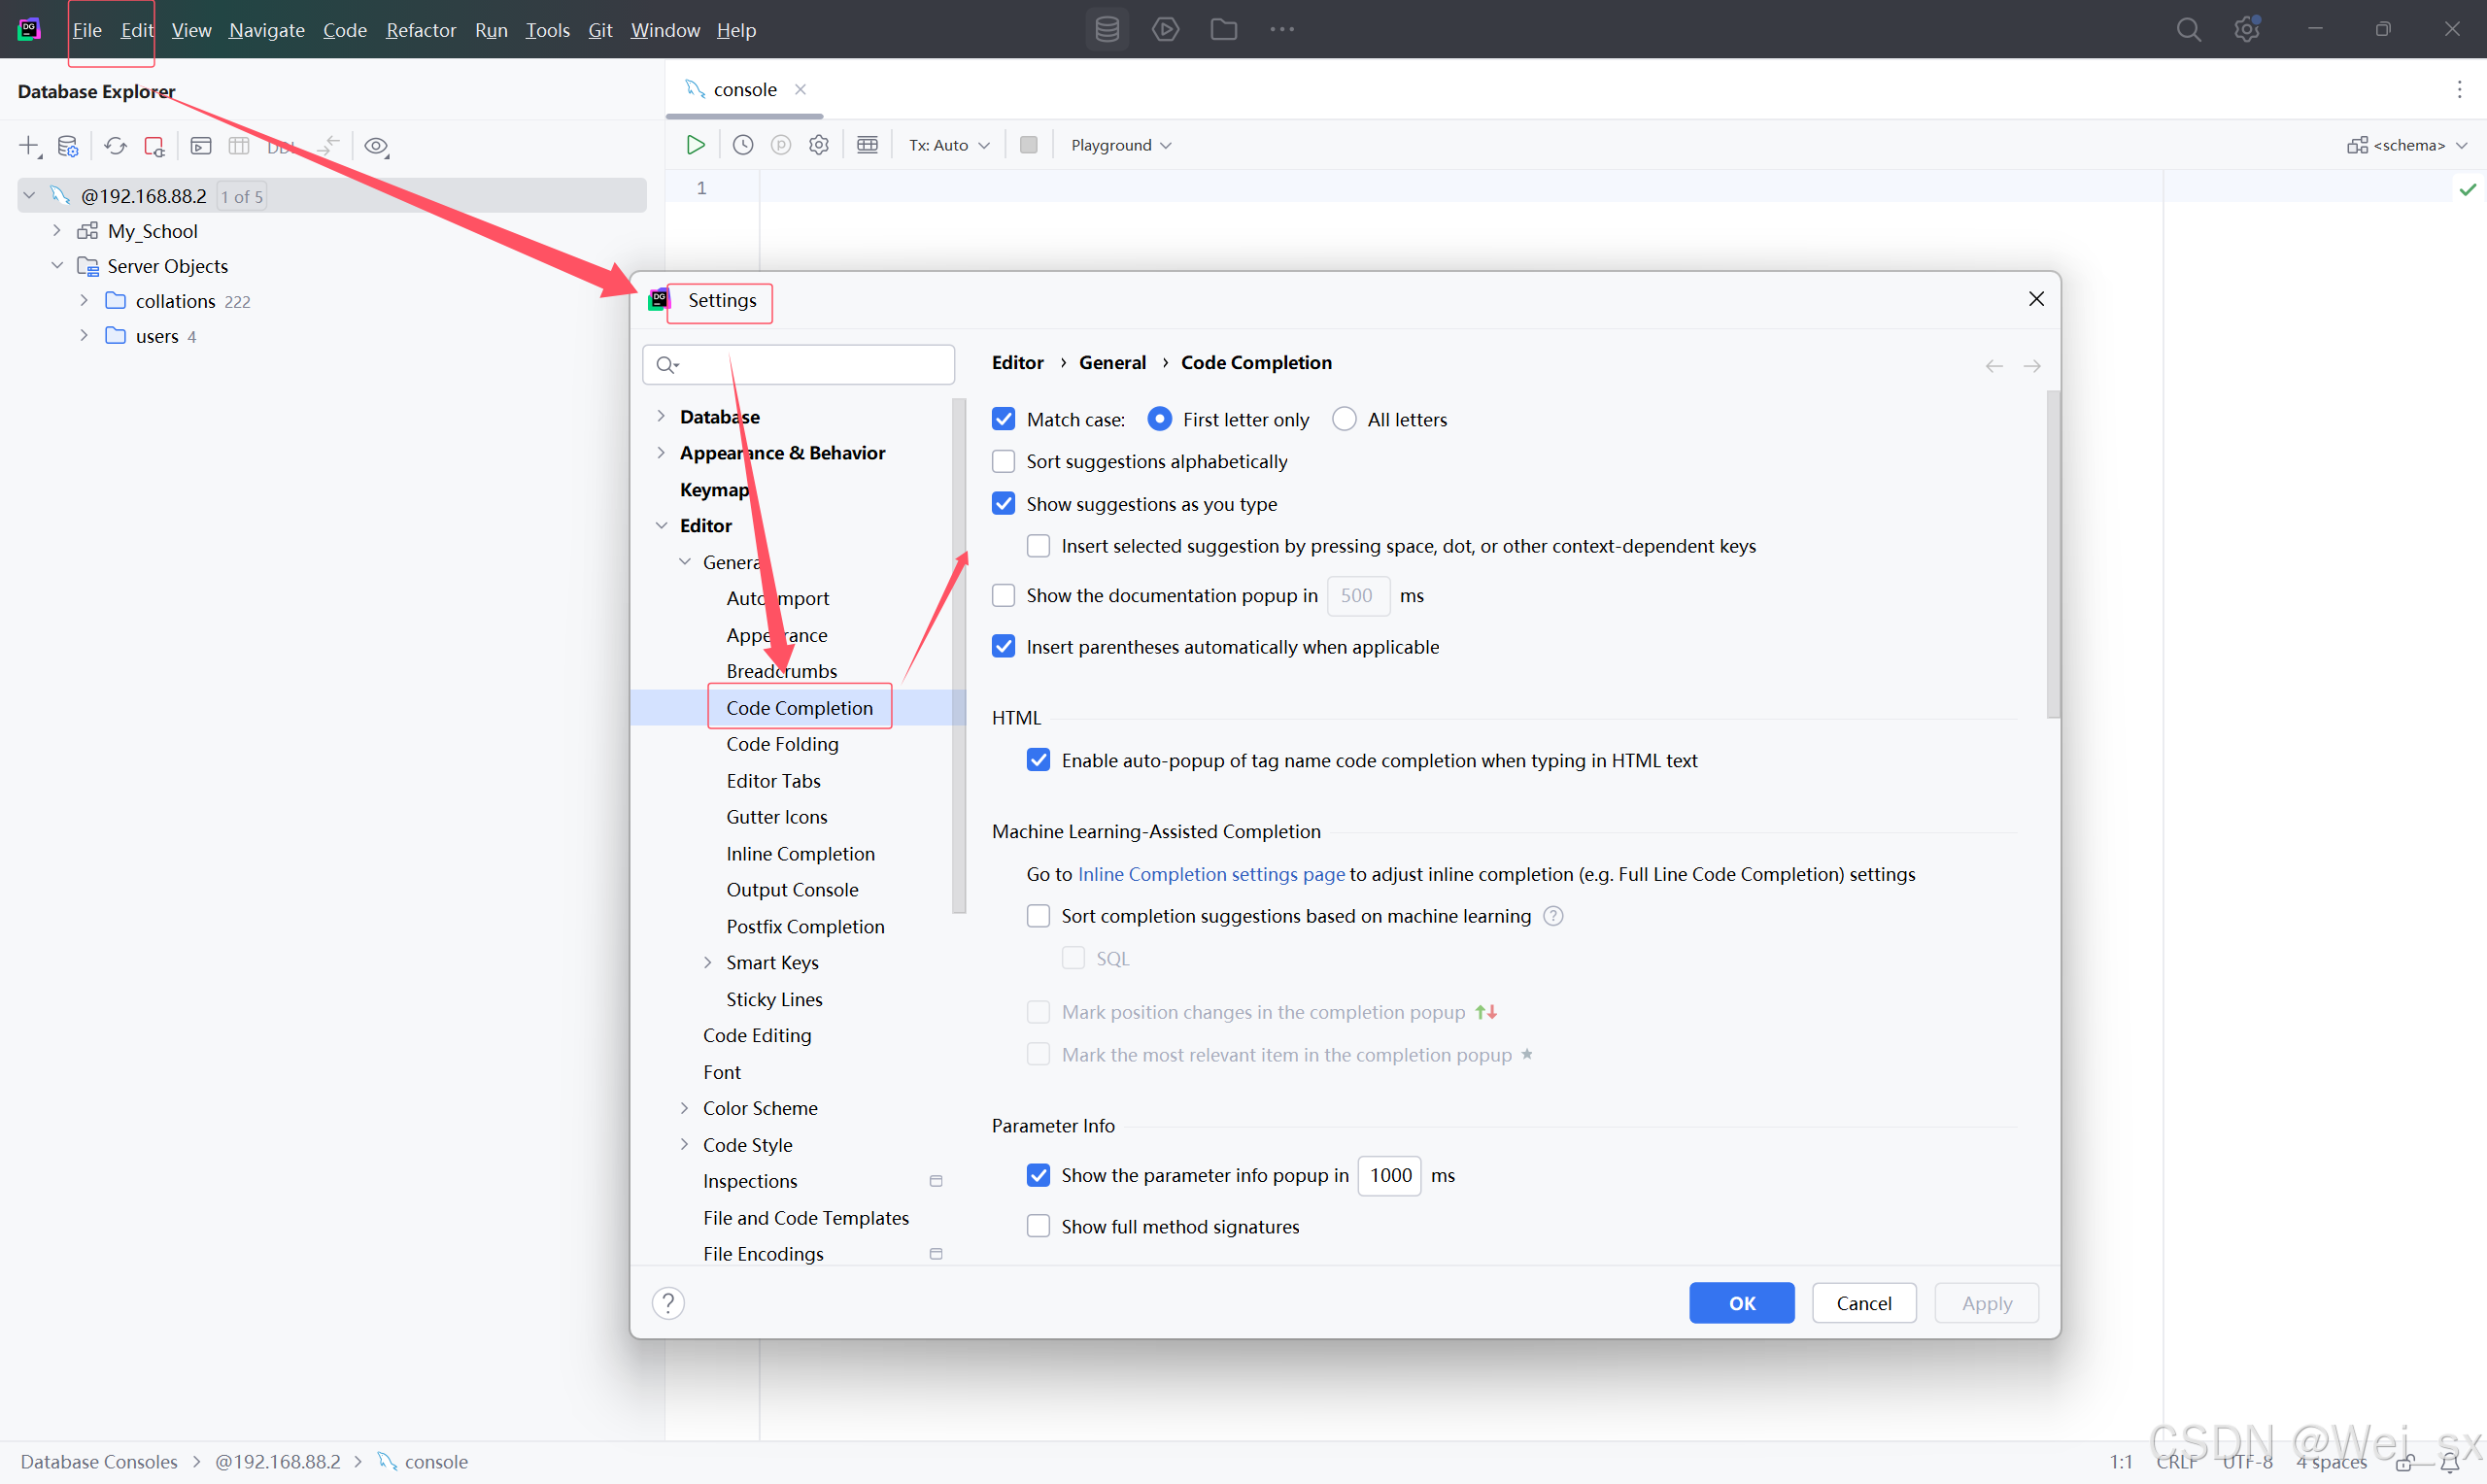Expand the My_School schema node
Screen dimensions: 2487x1484
tap(57, 231)
